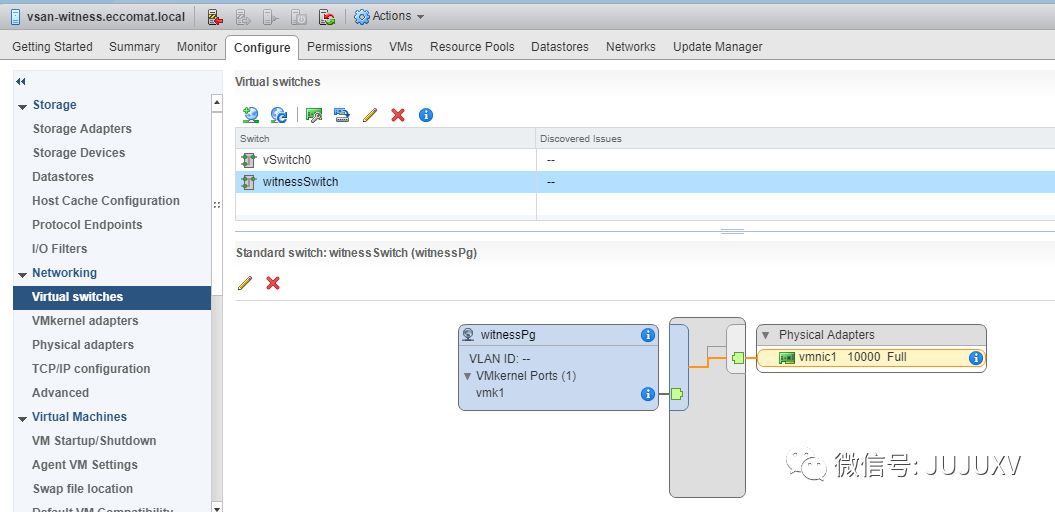
Task: Click the sidebar scroll down arrow
Action: click(x=217, y=508)
